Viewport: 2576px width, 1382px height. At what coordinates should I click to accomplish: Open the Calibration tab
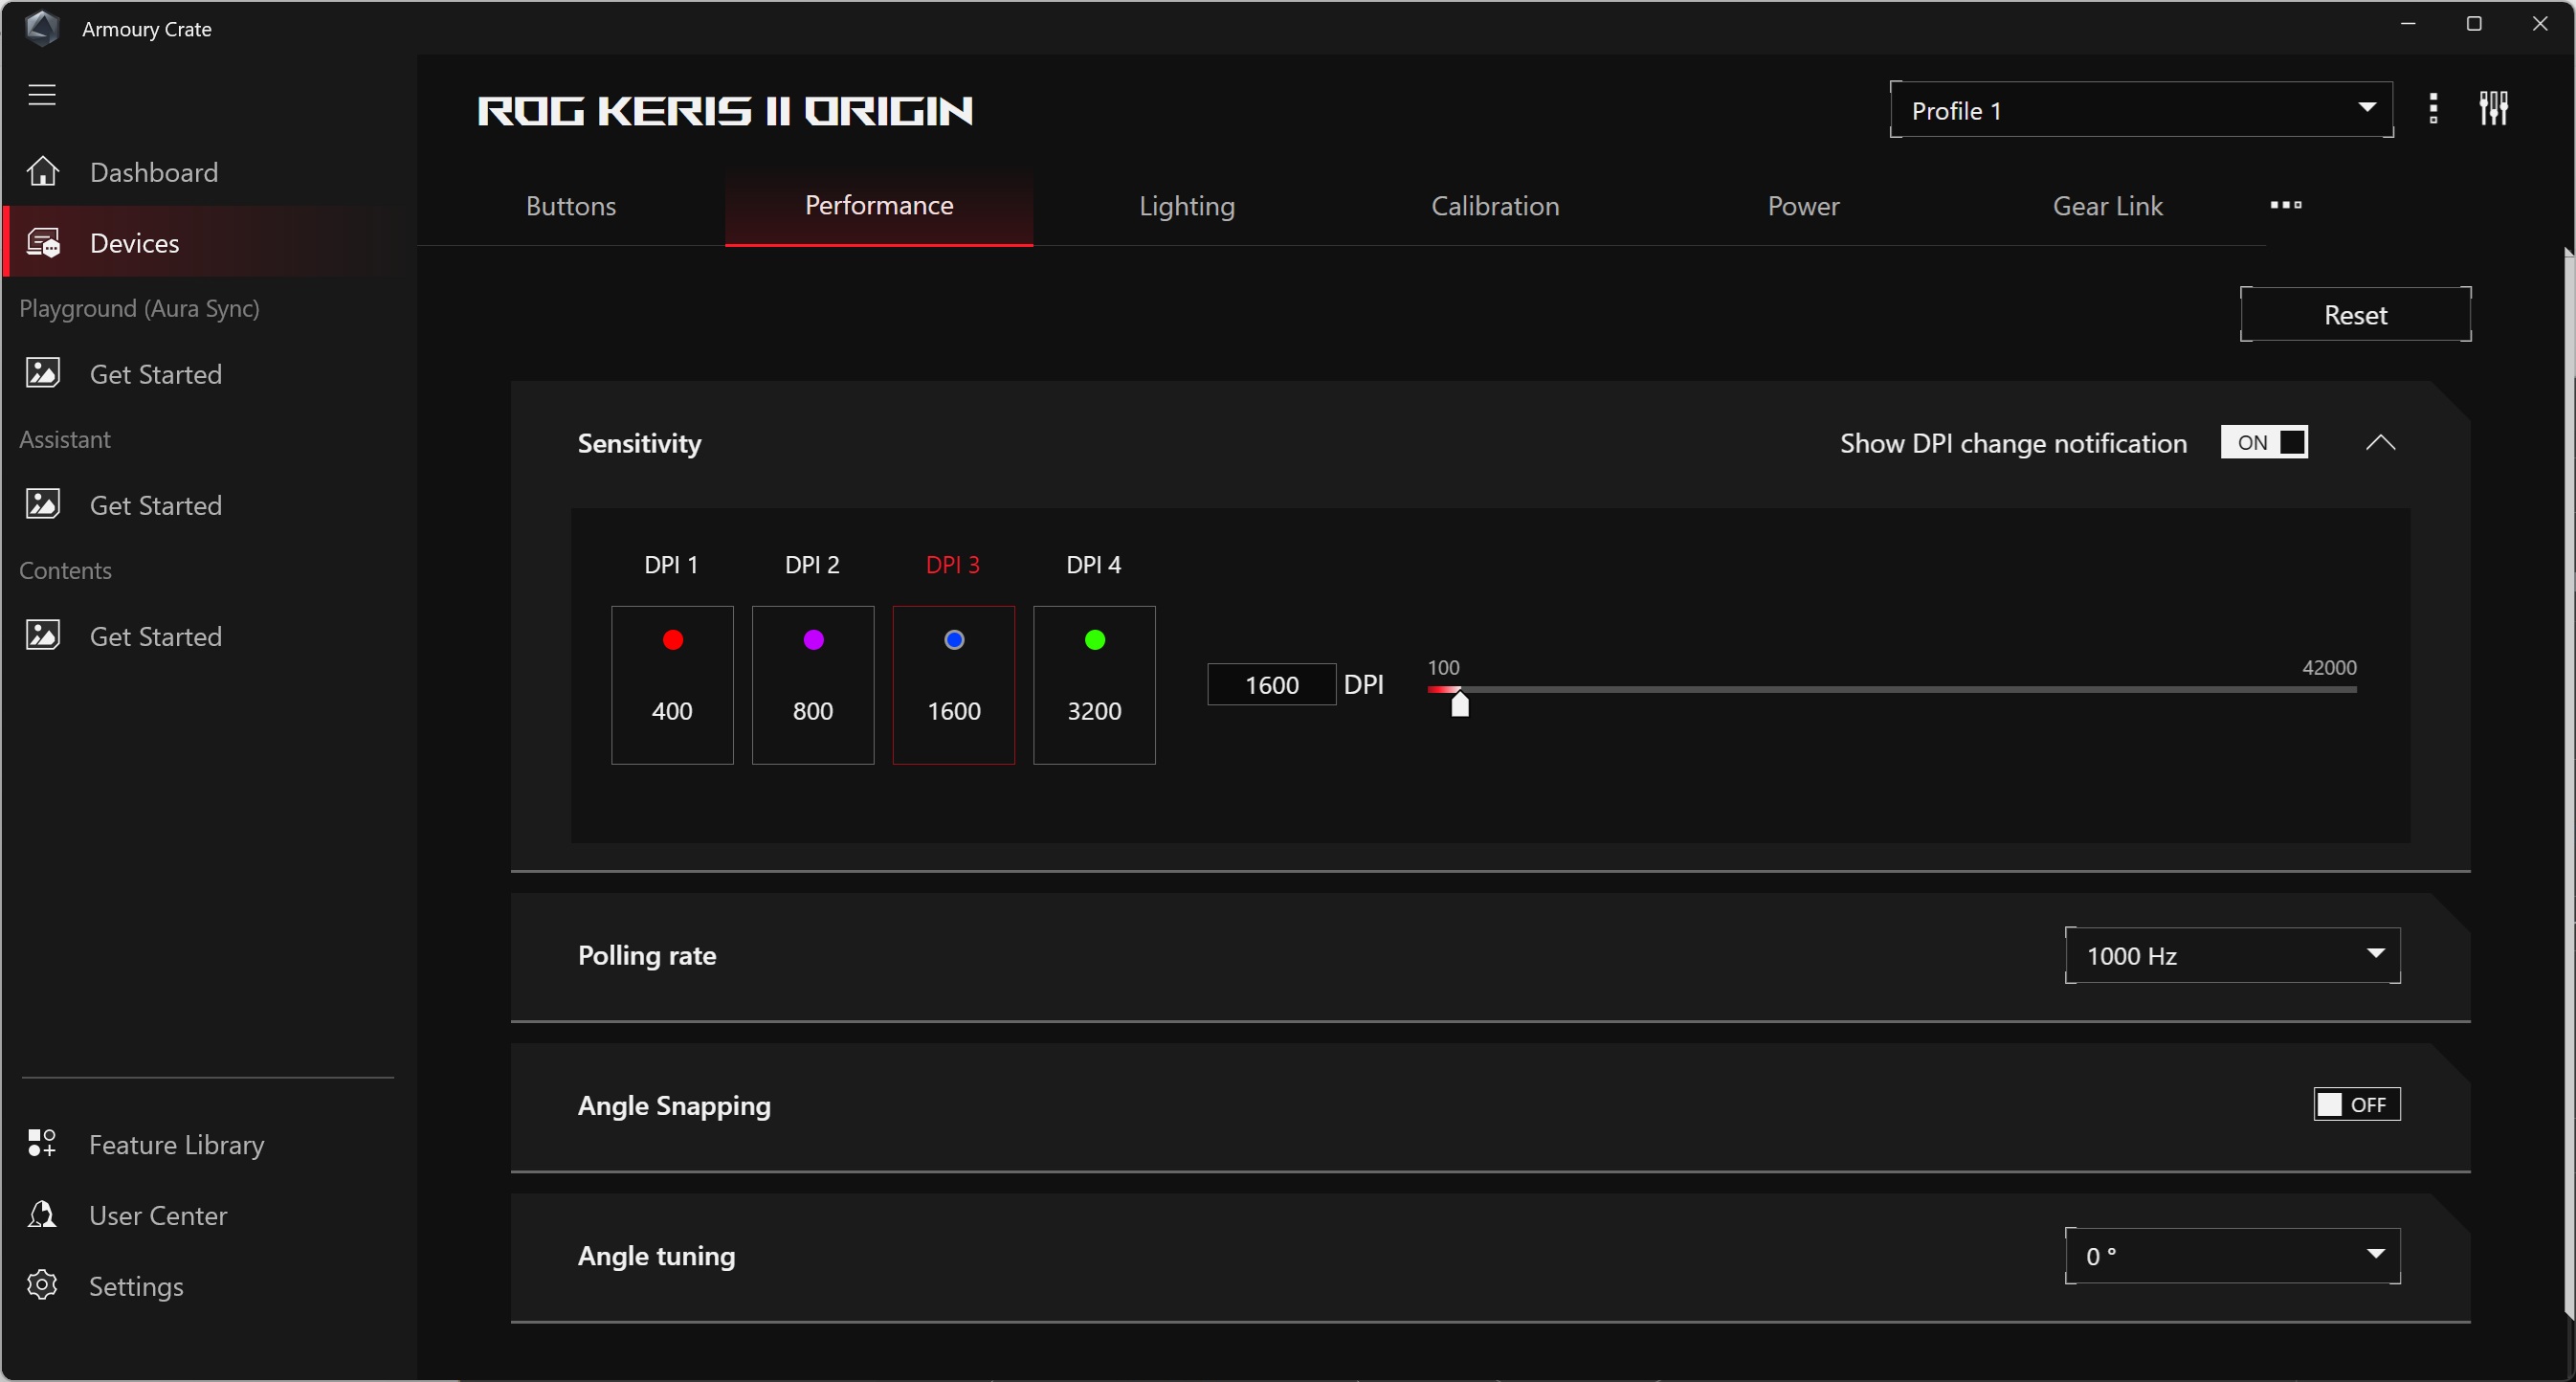[1495, 206]
